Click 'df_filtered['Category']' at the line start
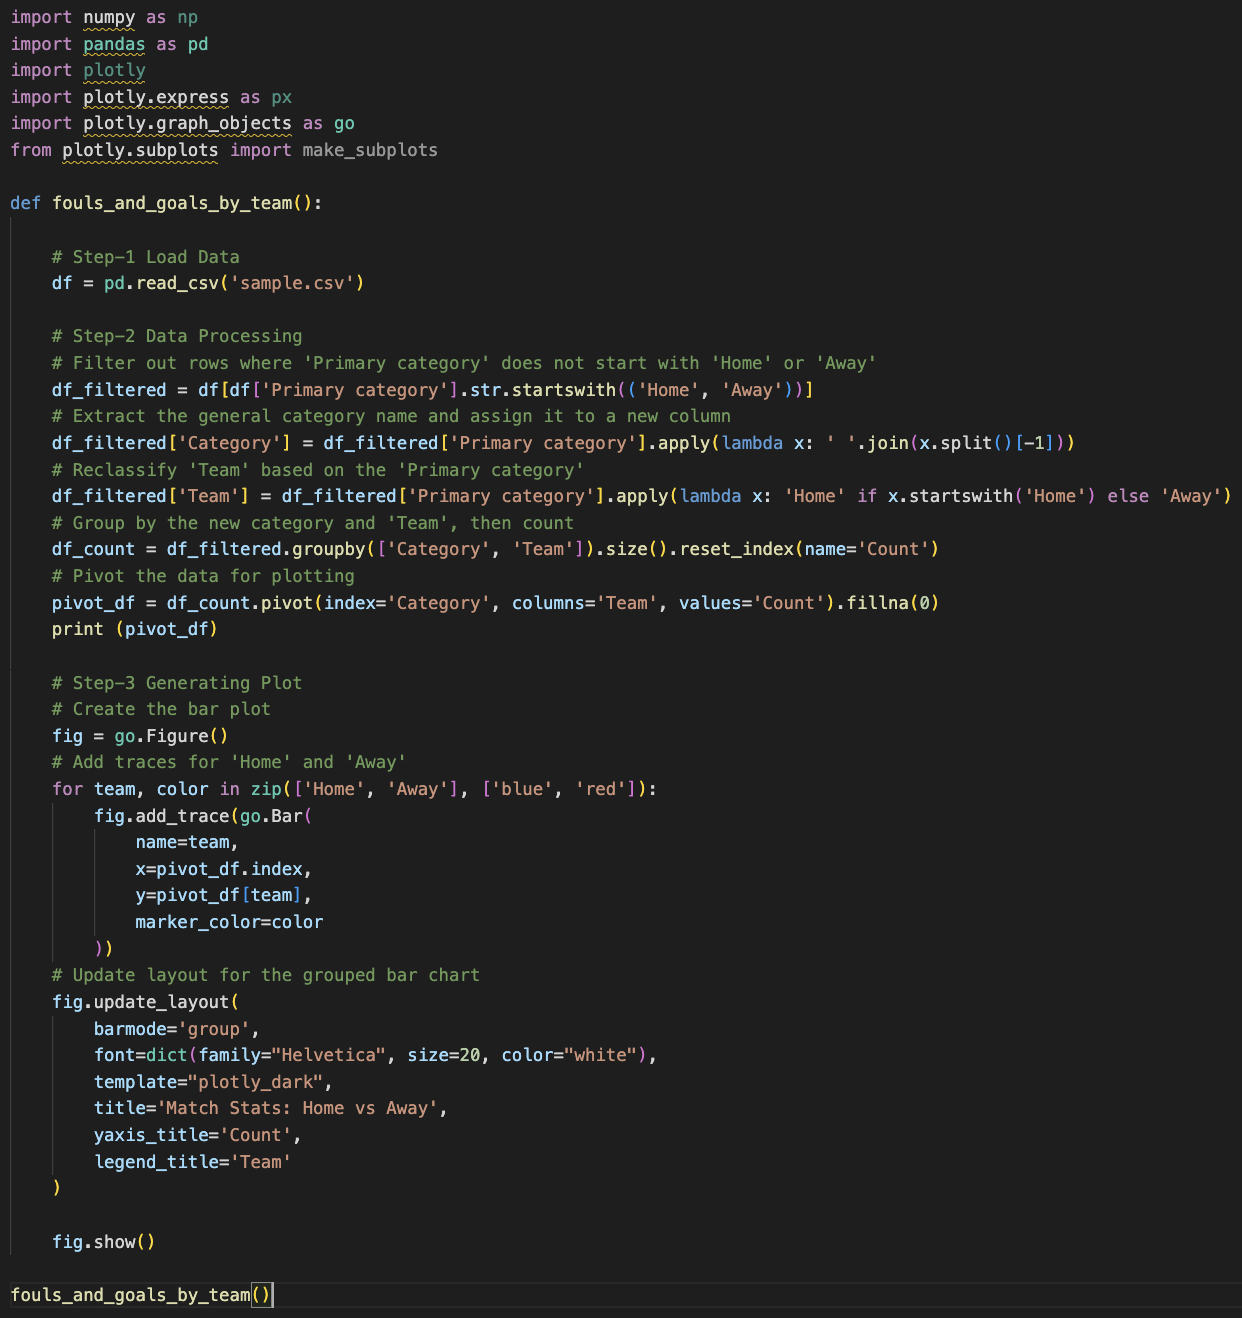The image size is (1242, 1318). (x=171, y=443)
